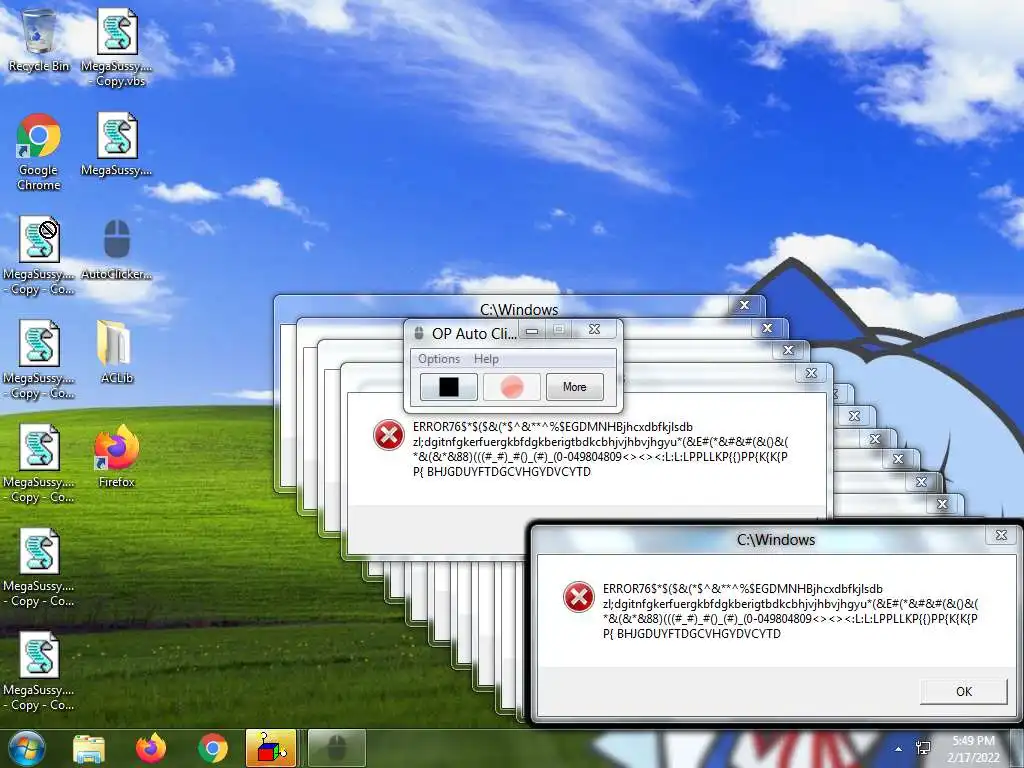Select the MegaSussy icon with the blocked badge
Viewport: 1024px width, 768px height.
point(39,255)
